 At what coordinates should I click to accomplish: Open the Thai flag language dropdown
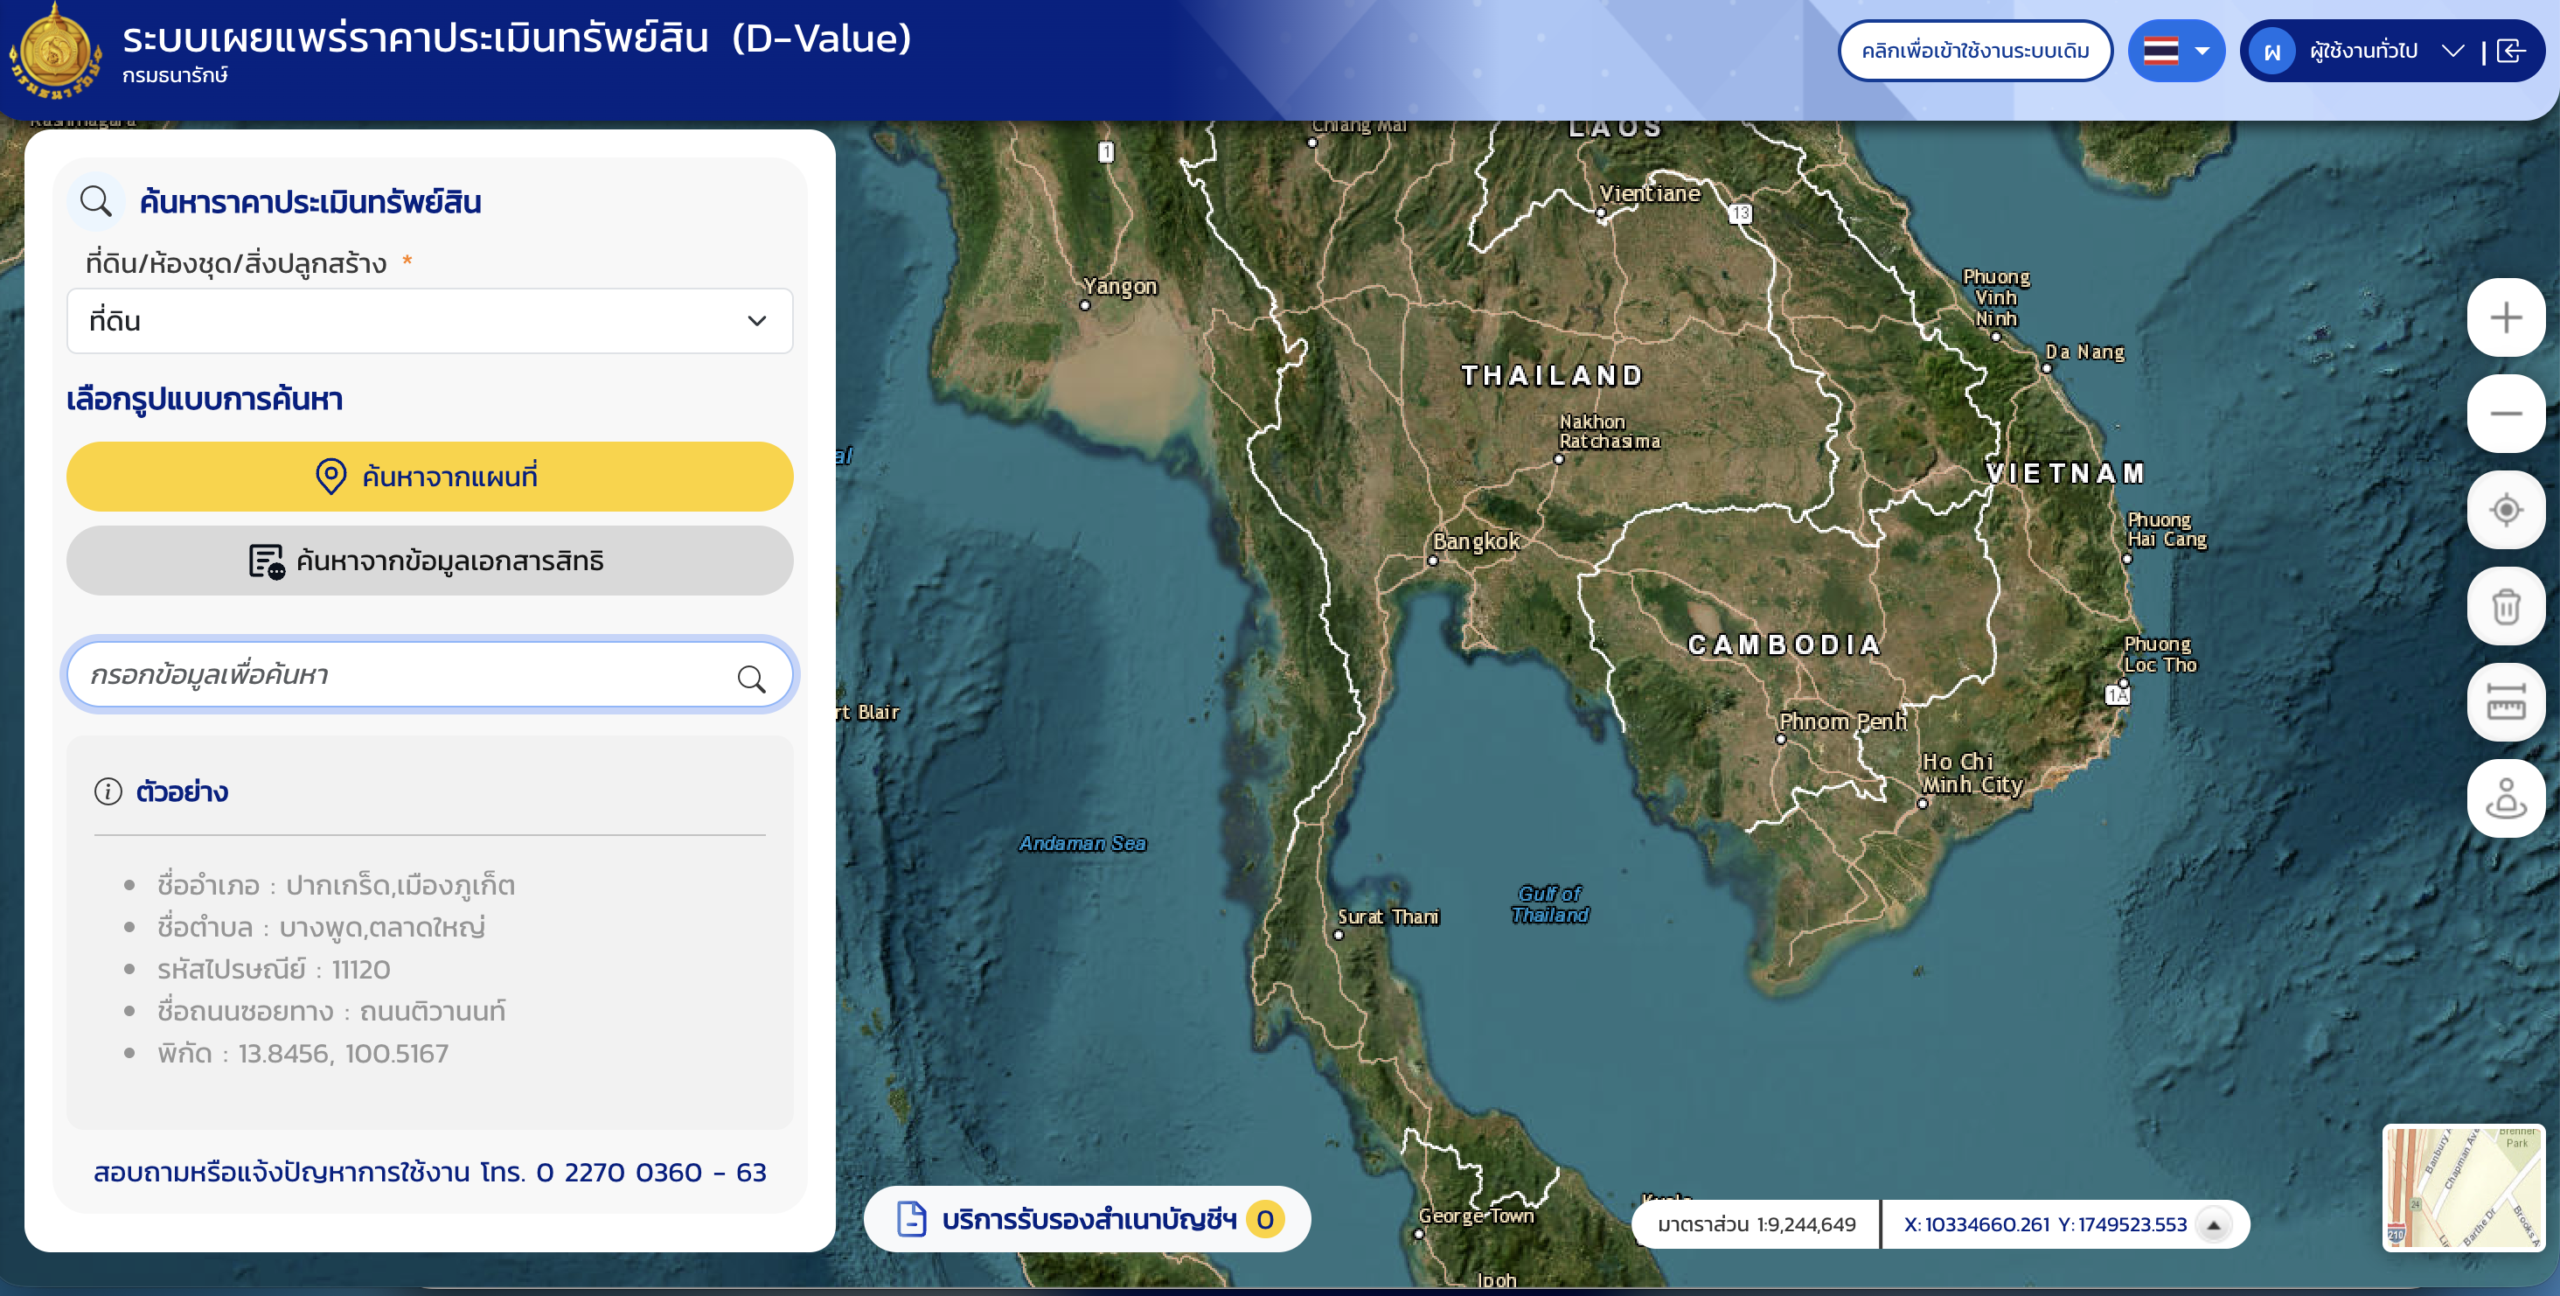pos(2176,51)
